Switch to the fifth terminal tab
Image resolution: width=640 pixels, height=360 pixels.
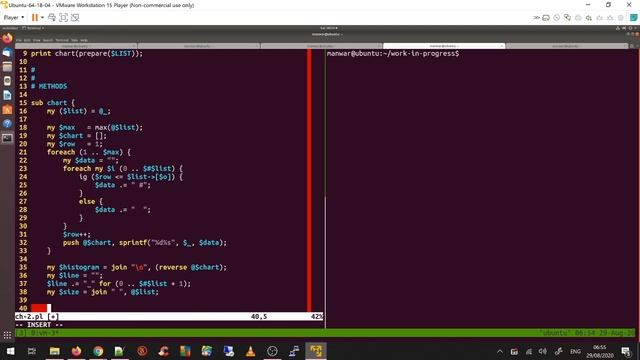click(x=567, y=46)
